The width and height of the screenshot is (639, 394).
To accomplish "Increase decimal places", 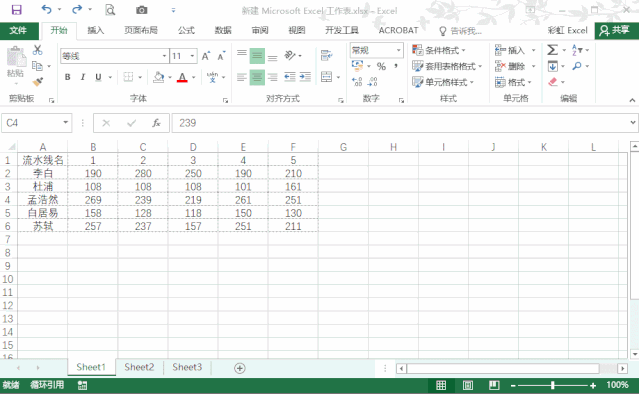I will (357, 82).
